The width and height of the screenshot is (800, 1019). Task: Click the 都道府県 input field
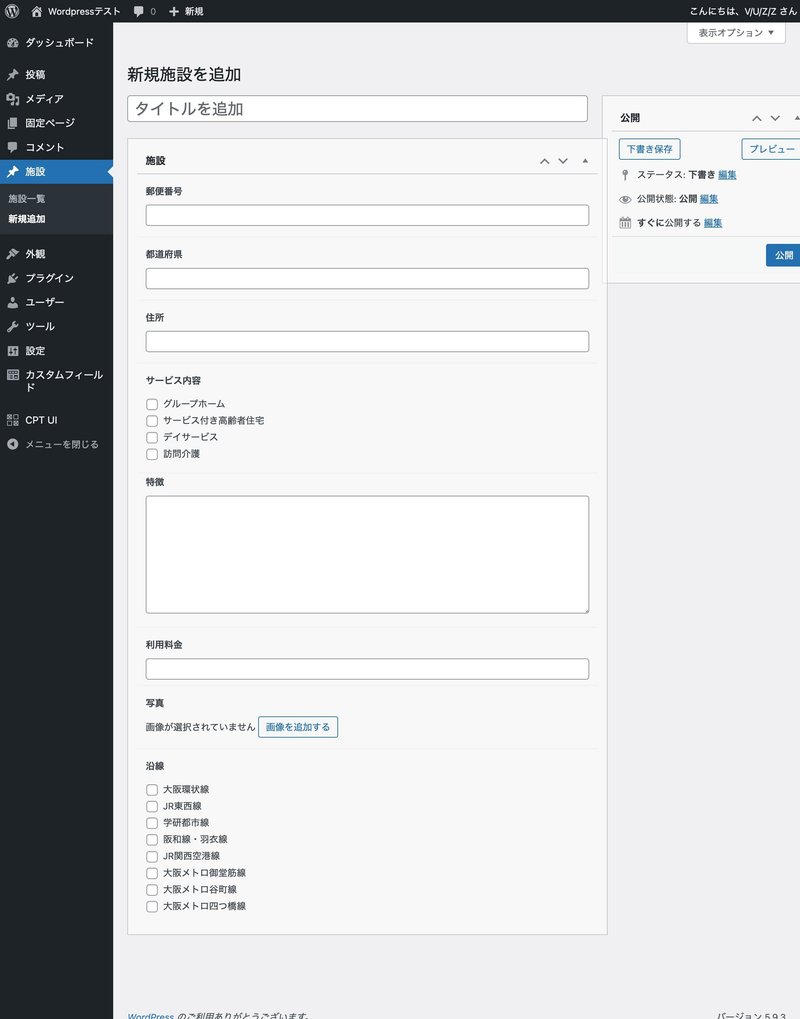tap(367, 278)
